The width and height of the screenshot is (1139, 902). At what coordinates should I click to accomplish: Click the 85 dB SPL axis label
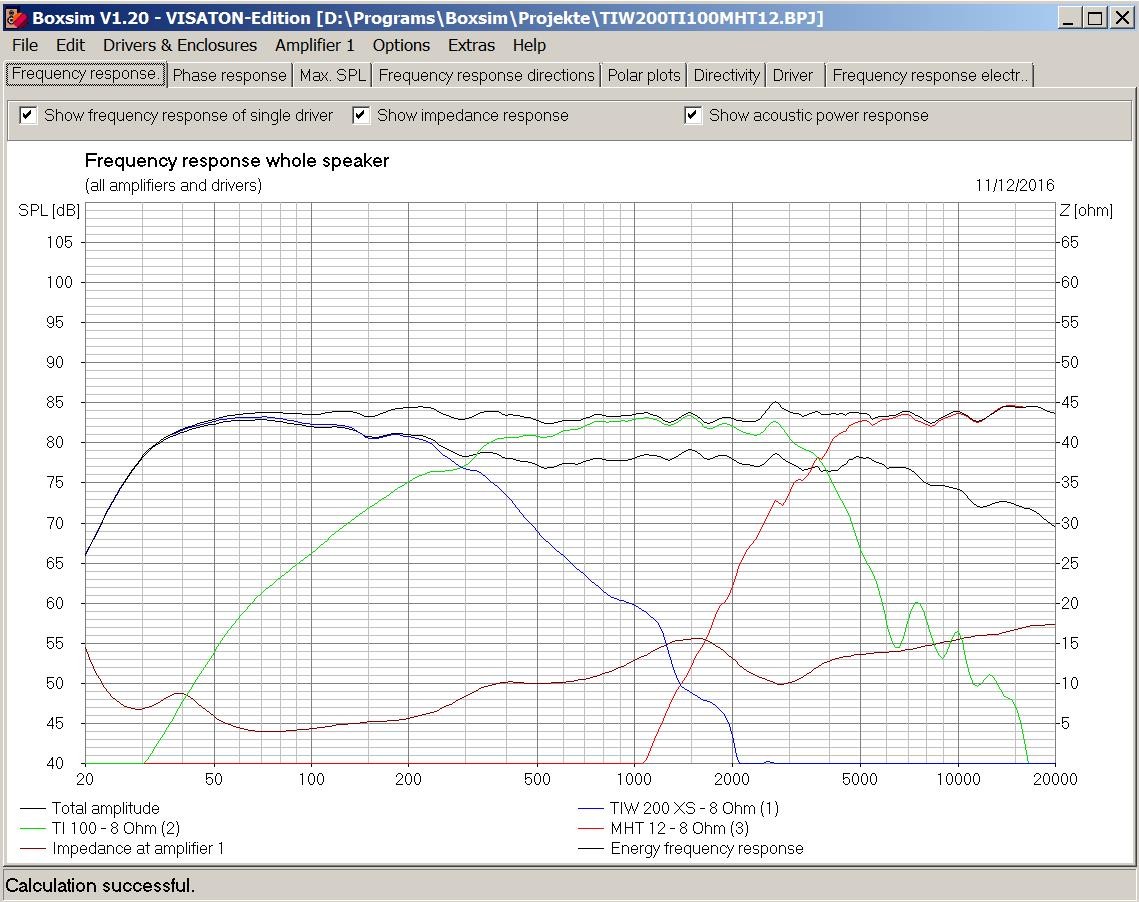(x=55, y=402)
